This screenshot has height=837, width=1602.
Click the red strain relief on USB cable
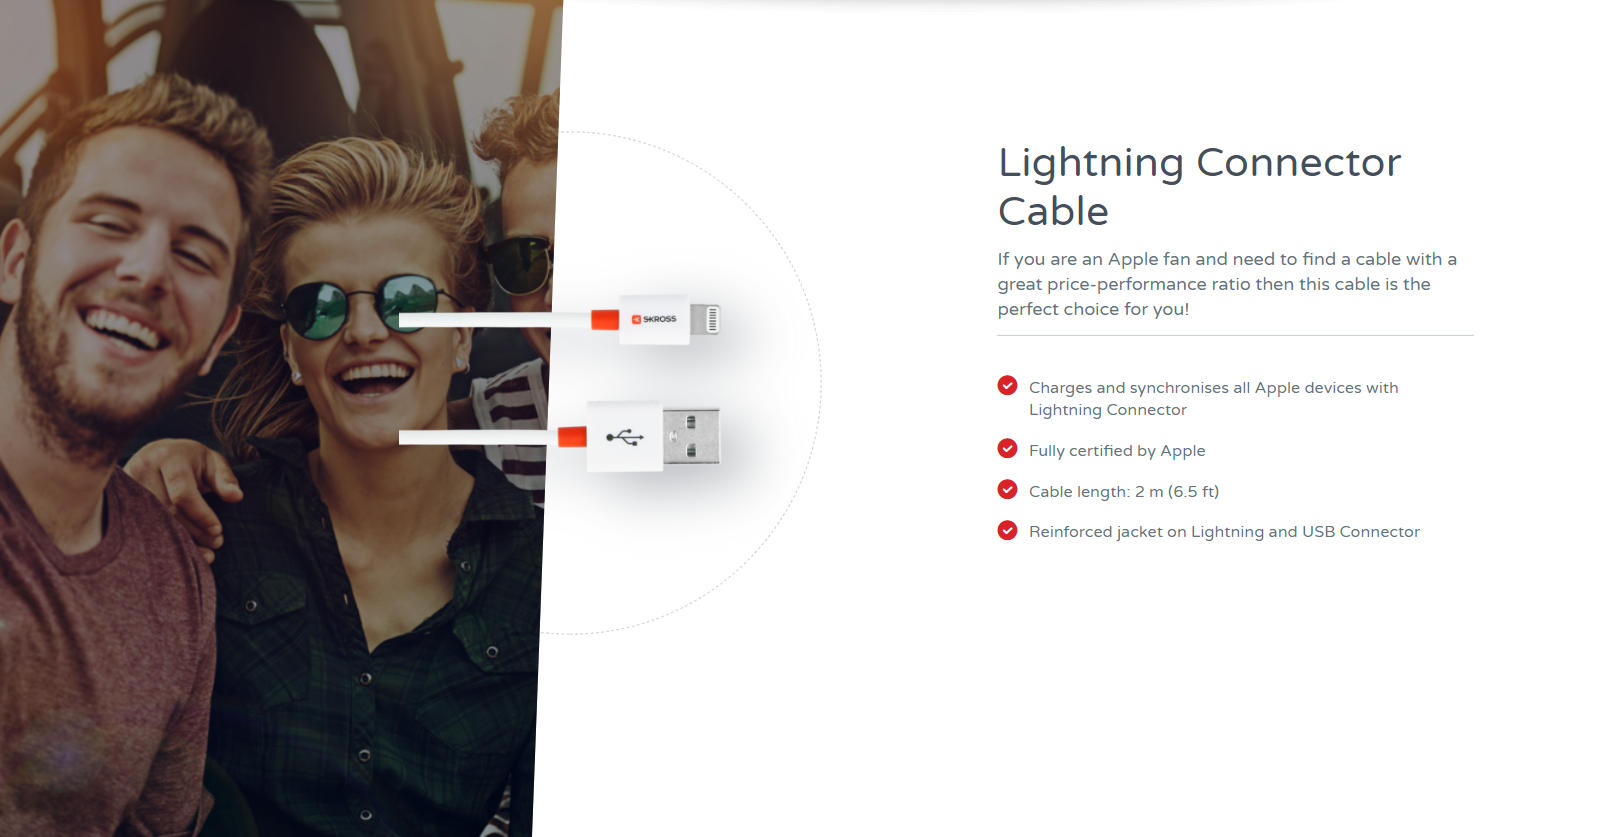pyautogui.click(x=572, y=437)
